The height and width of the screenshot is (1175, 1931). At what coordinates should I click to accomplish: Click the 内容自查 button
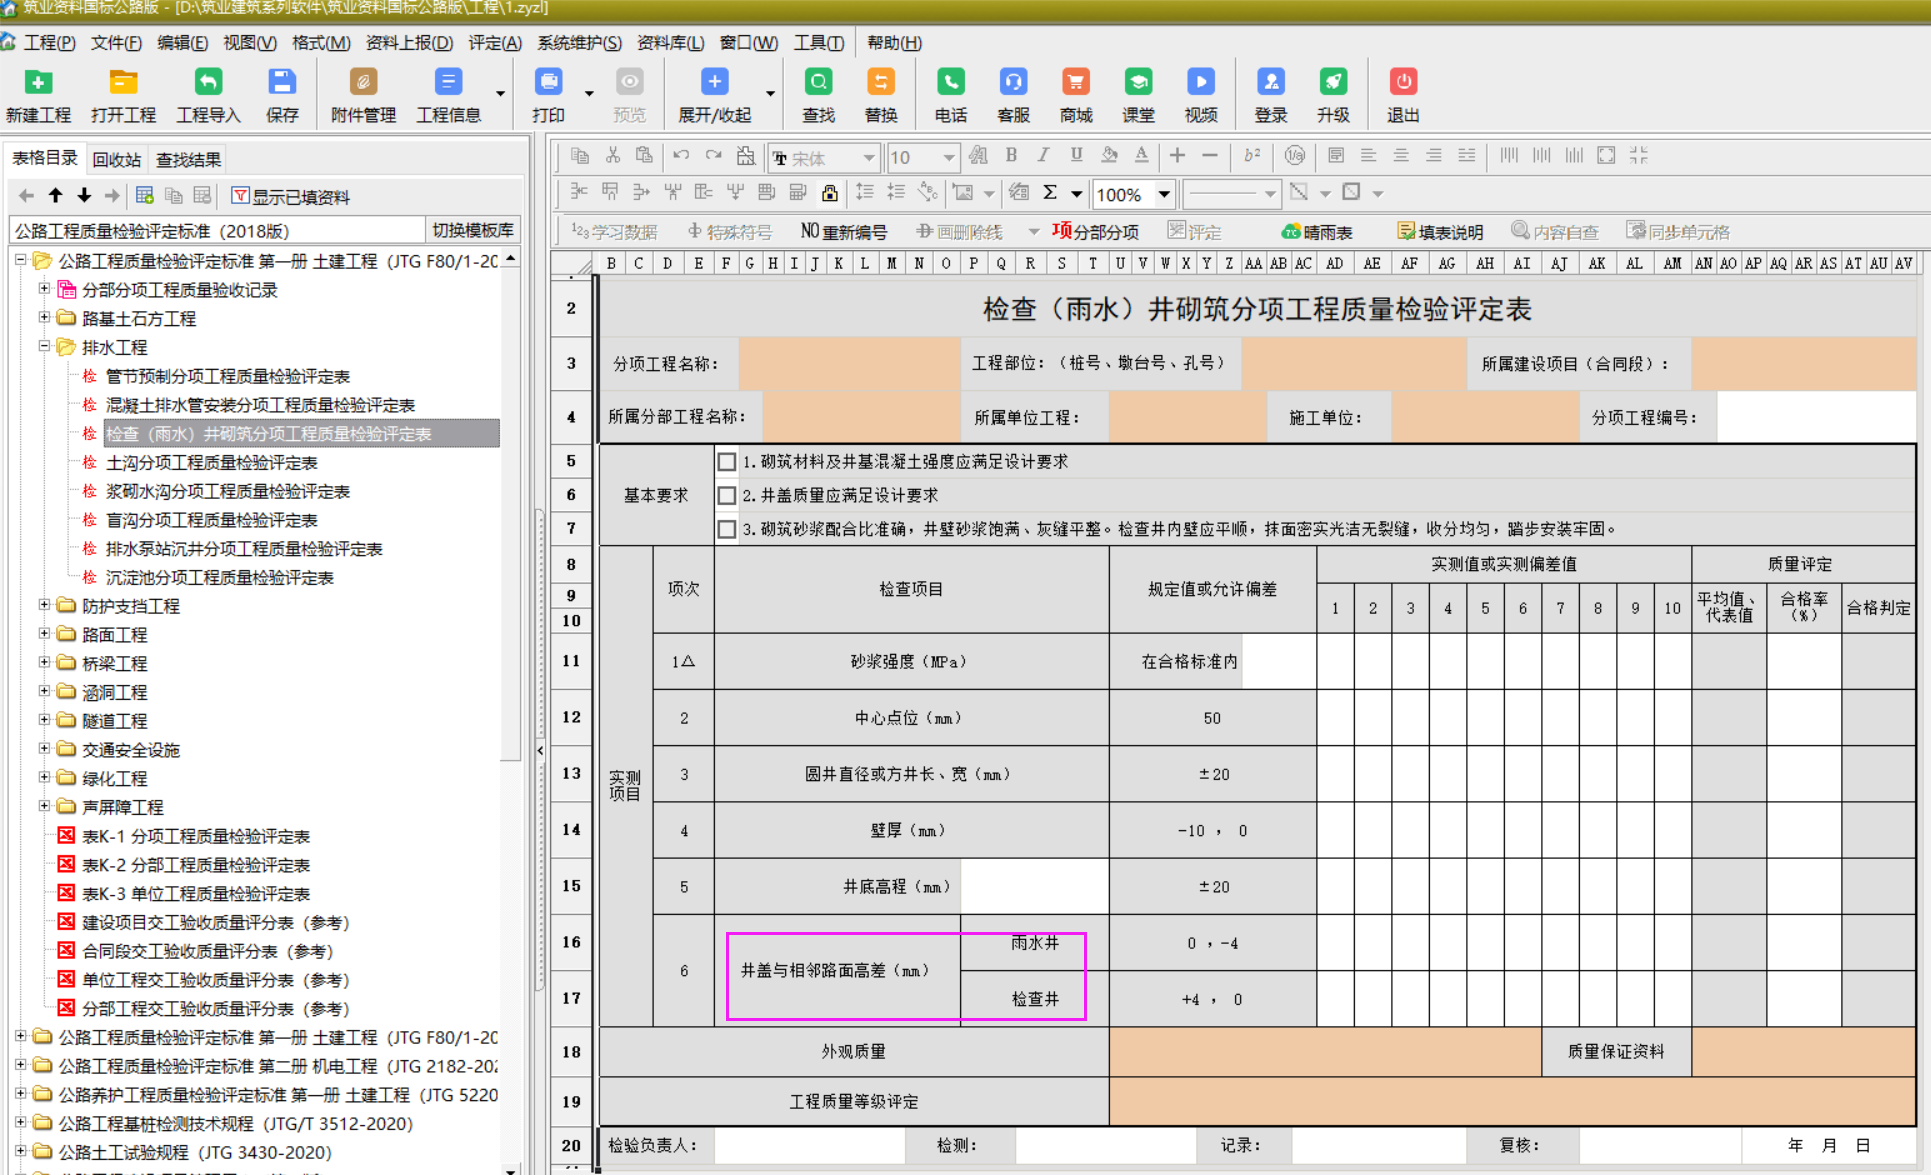(x=1554, y=232)
